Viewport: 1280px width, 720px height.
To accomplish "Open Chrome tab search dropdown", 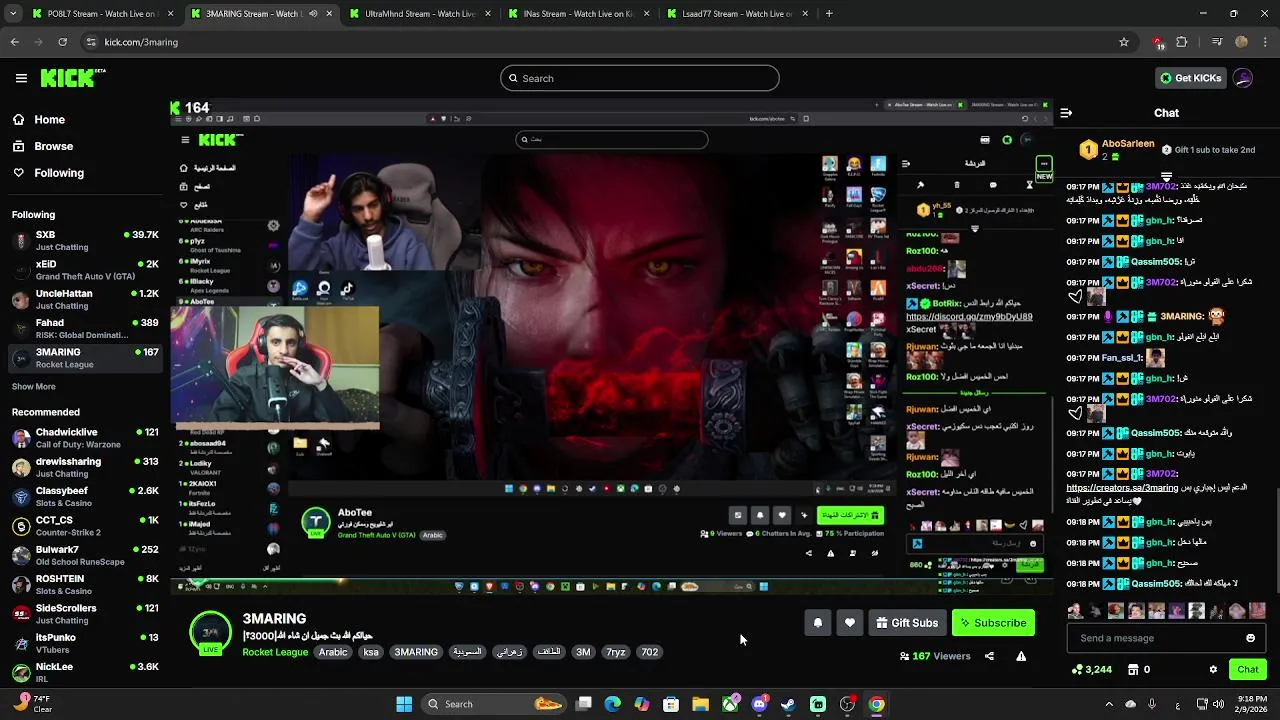I will click(13, 14).
